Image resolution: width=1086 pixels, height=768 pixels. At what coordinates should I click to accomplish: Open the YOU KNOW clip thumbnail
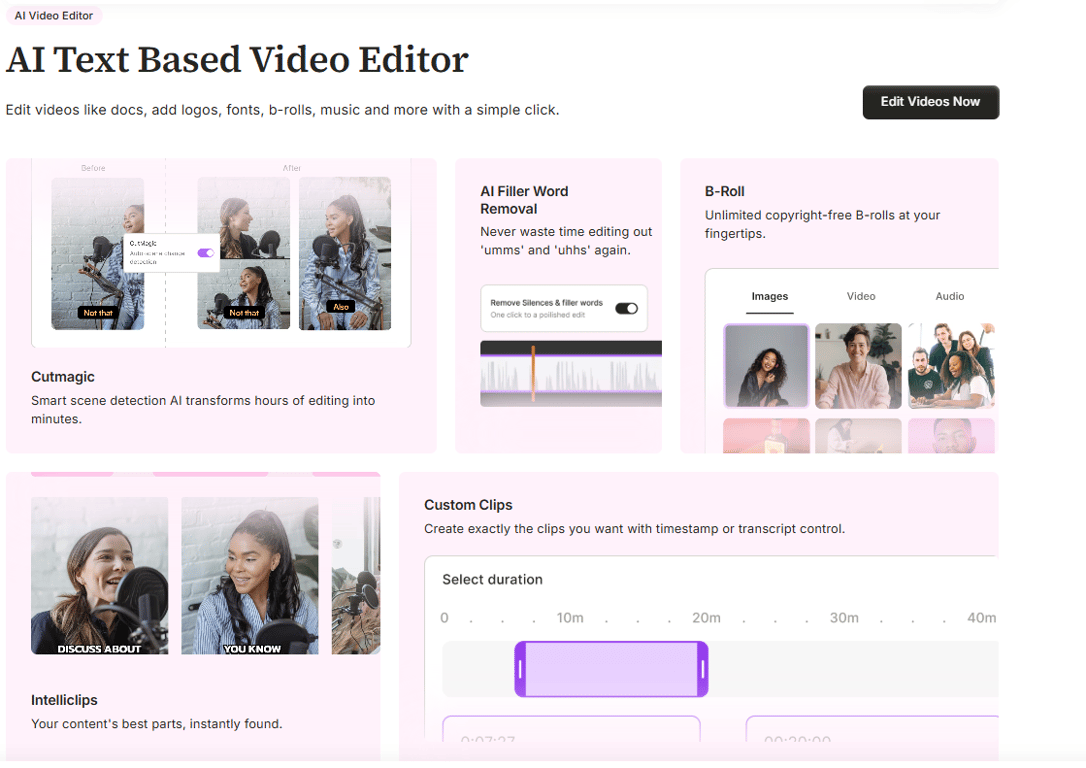(x=250, y=575)
